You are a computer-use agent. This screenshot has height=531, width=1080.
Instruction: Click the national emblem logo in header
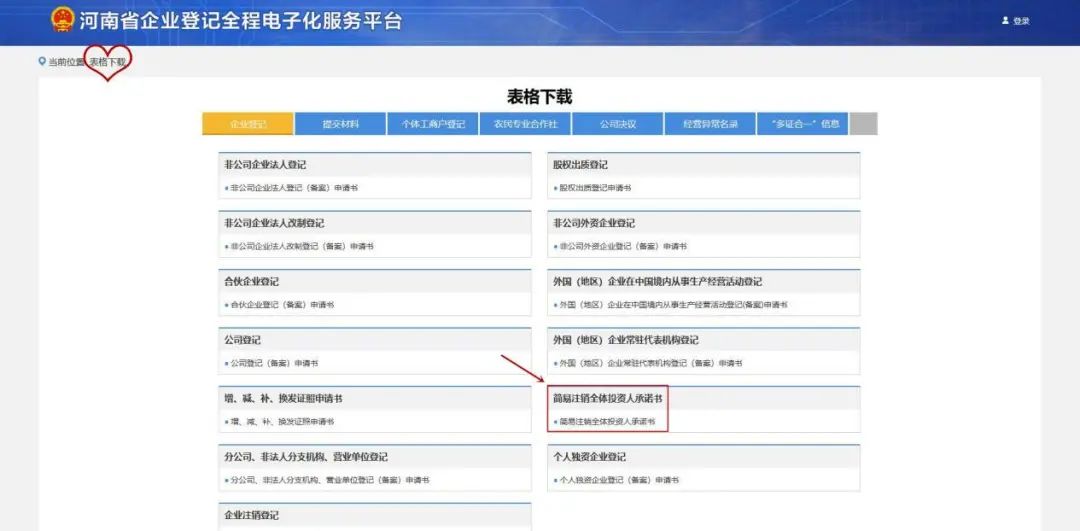click(x=63, y=20)
